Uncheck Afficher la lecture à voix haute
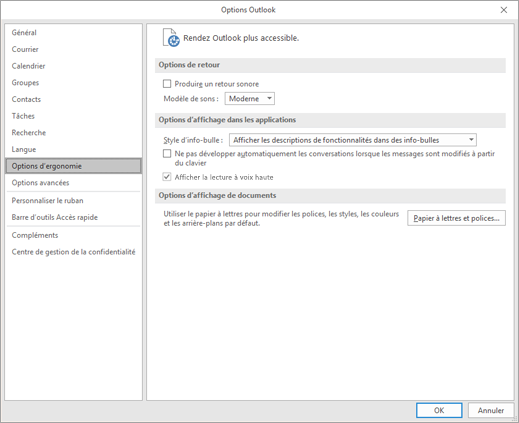 (x=167, y=177)
